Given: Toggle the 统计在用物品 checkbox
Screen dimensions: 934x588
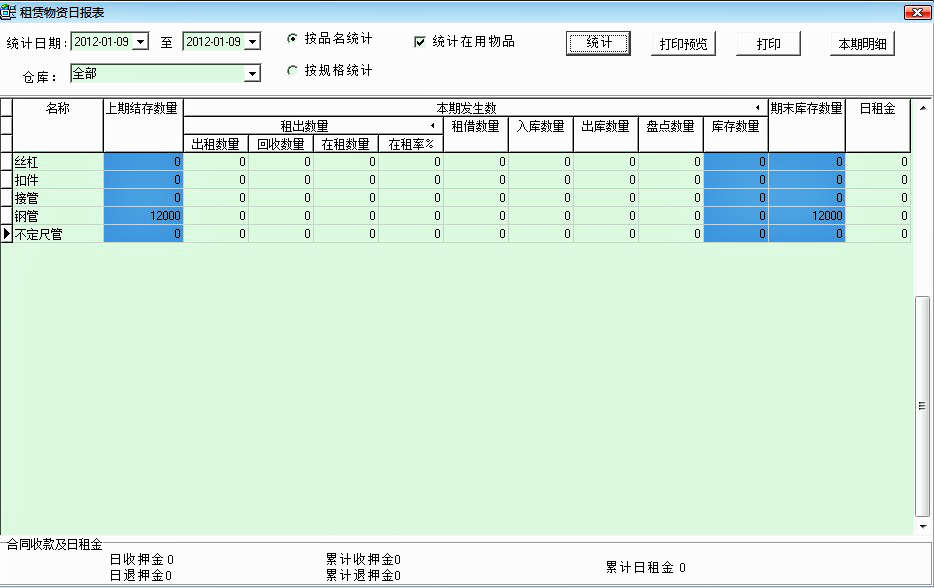Looking at the screenshot, I should tap(419, 42).
